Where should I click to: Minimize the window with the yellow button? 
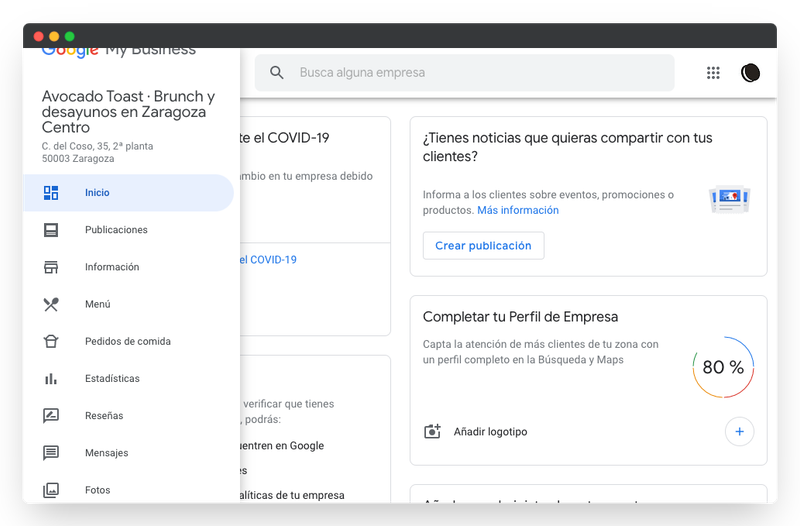pyautogui.click(x=54, y=36)
